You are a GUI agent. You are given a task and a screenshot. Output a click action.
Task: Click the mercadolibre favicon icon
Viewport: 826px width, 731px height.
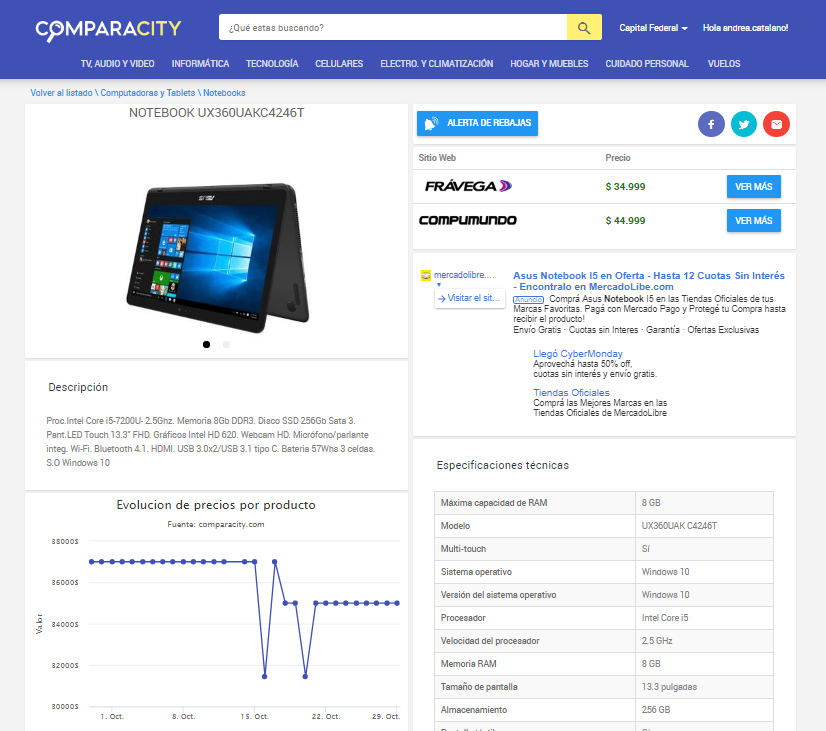(x=426, y=275)
